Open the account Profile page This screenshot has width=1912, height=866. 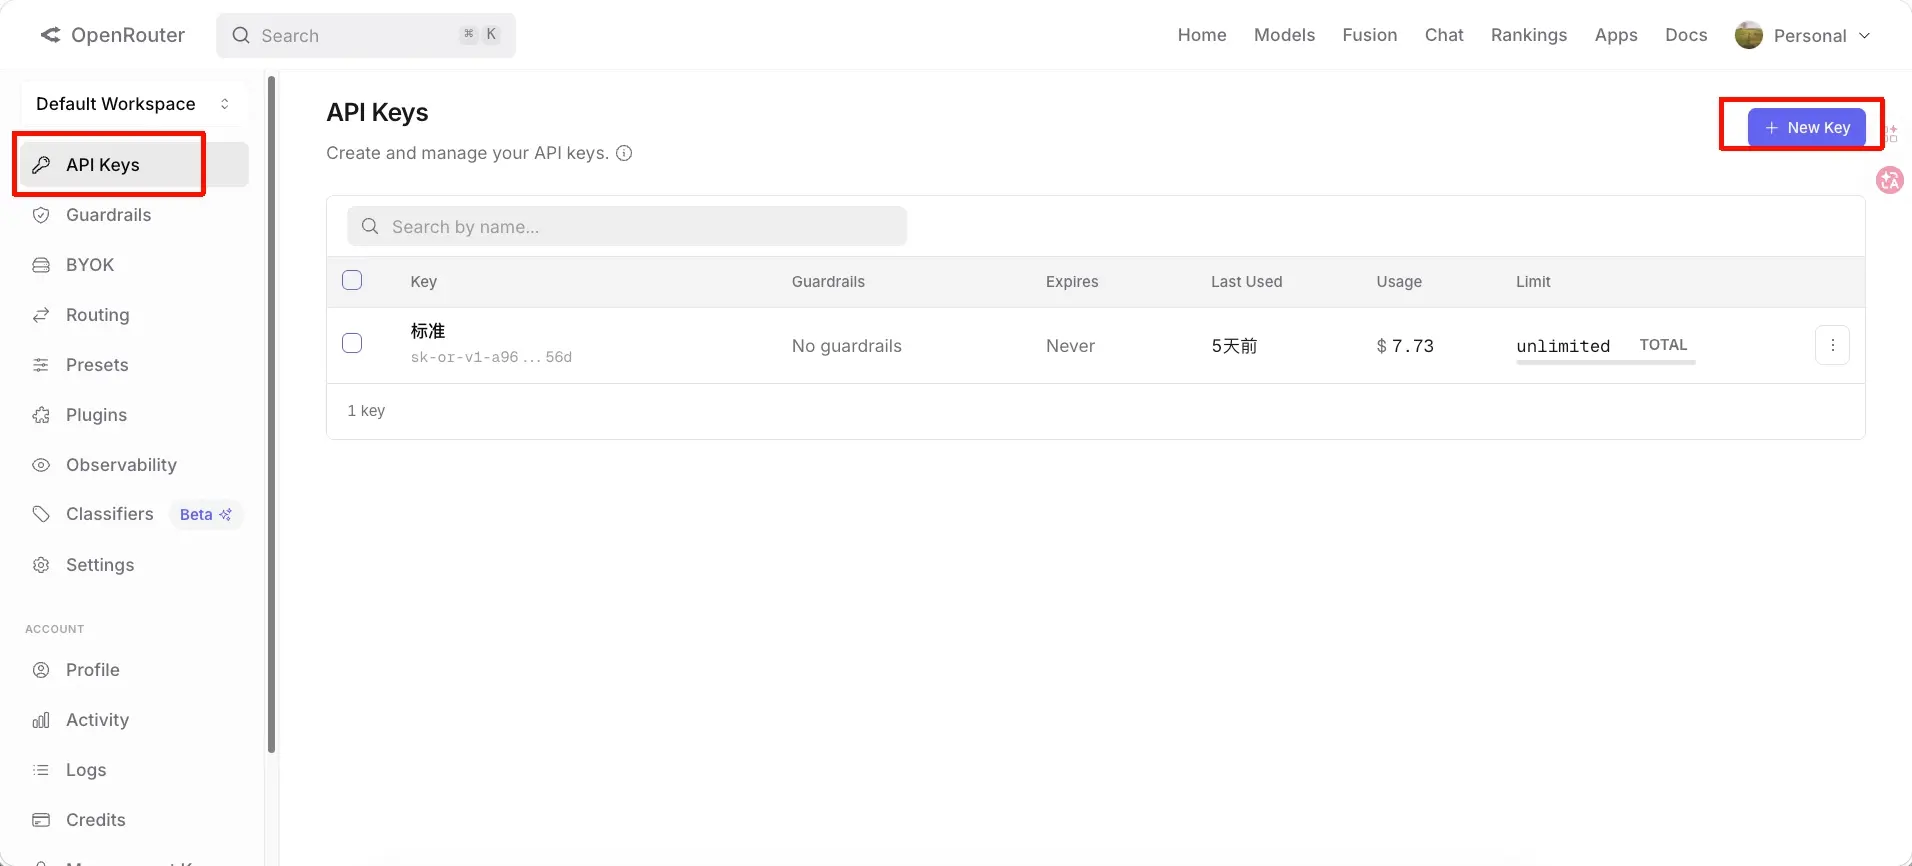tap(134, 670)
